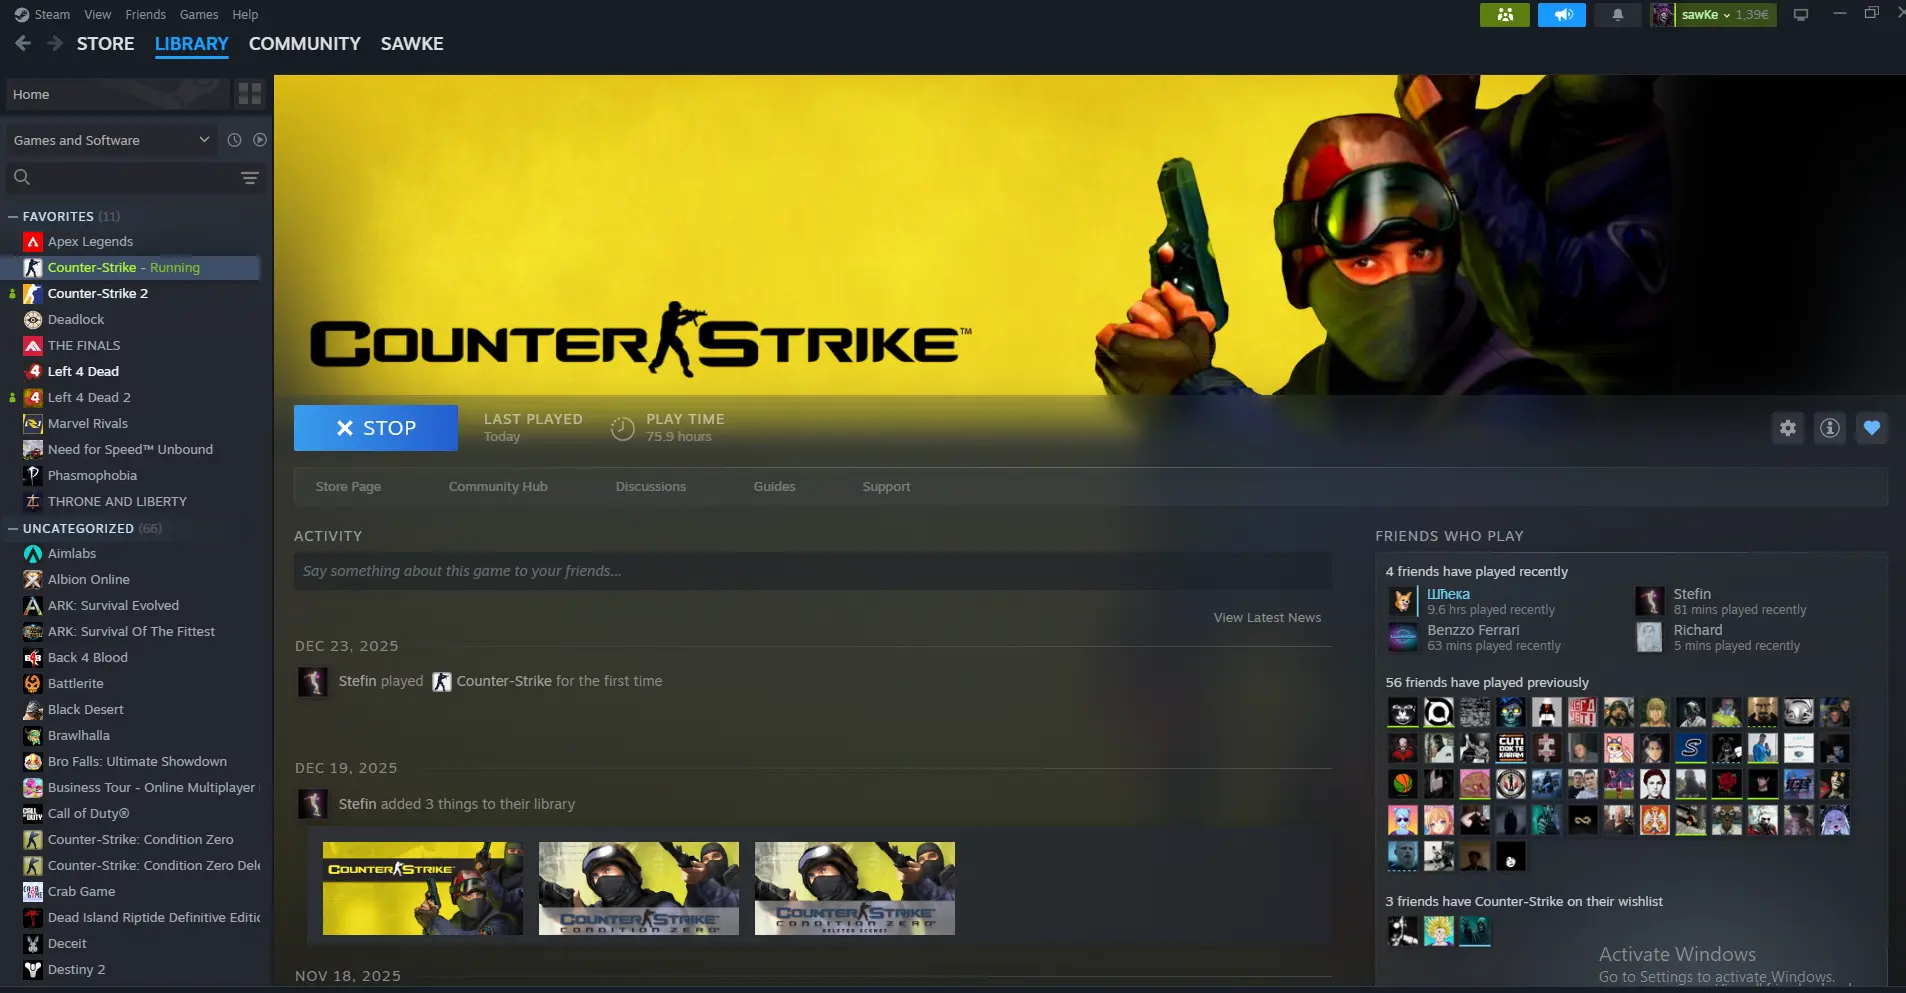Open the Counter-Strike thumbnail in Dec 19 activity
This screenshot has width=1906, height=993.
[423, 889]
